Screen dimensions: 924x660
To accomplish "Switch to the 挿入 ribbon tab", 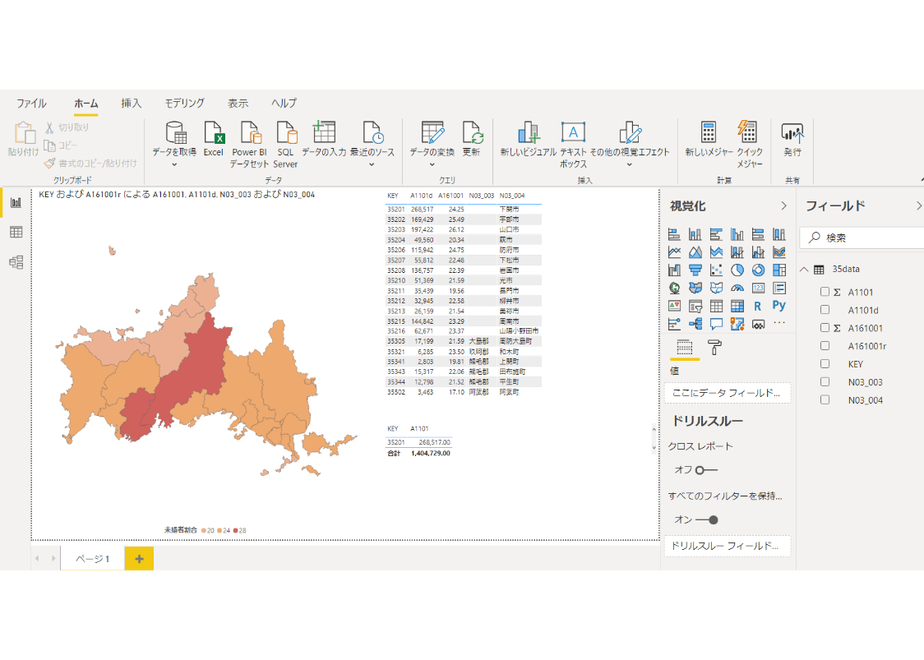I will pyautogui.click(x=131, y=103).
